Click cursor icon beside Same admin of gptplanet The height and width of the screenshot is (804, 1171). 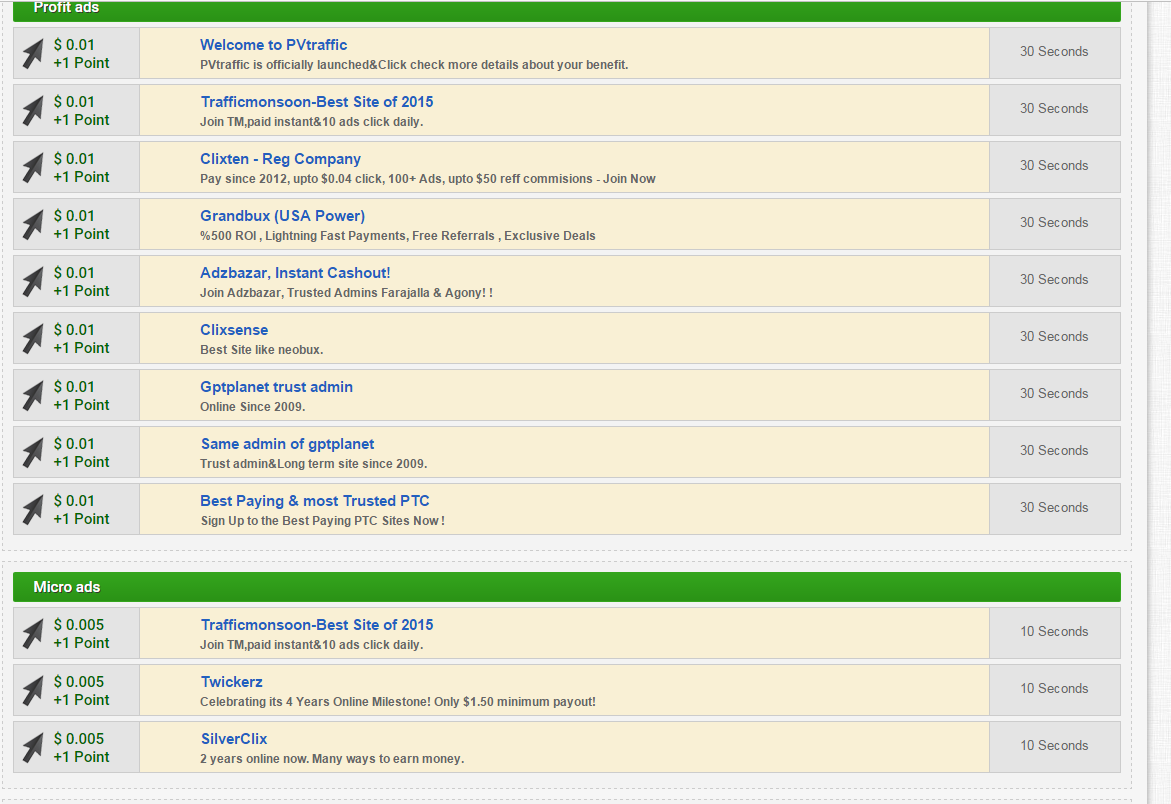33,452
